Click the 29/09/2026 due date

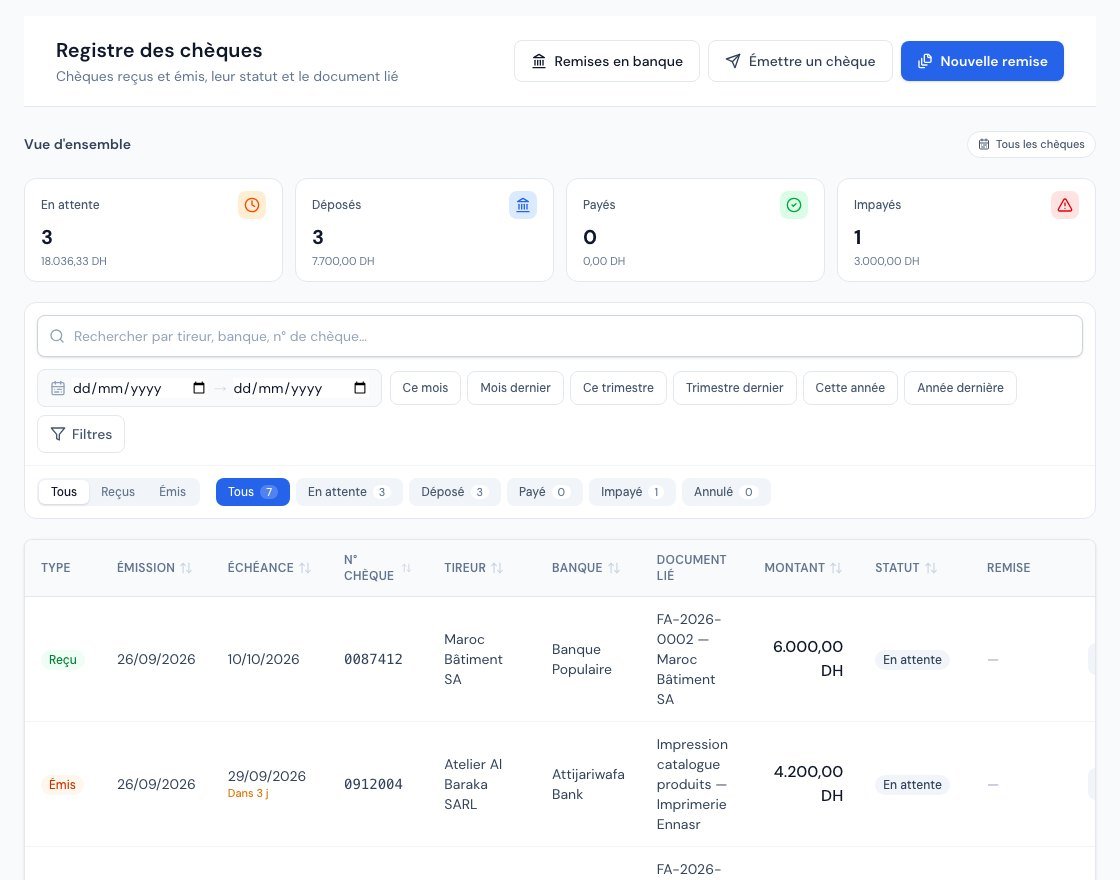point(266,776)
